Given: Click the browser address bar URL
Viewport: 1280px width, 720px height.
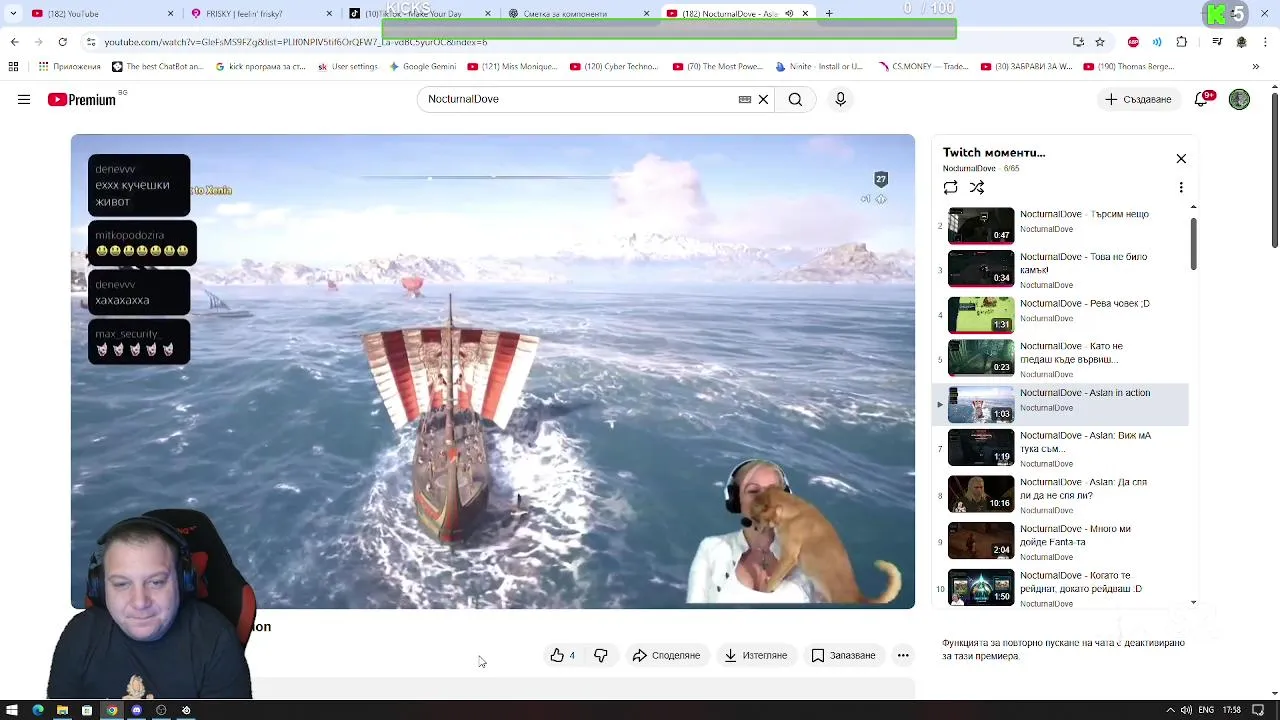Looking at the screenshot, I should click(x=295, y=42).
